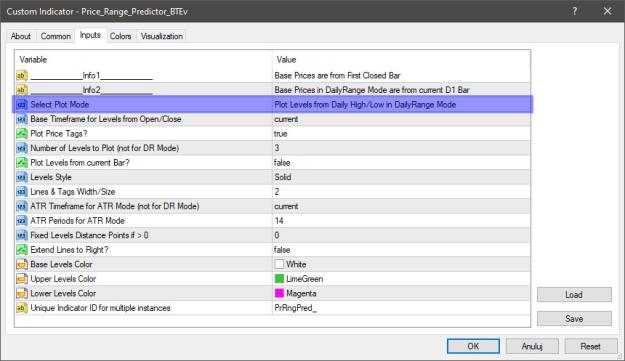Image resolution: width=625 pixels, height=361 pixels.
Task: Click color icon beside Base Levels Color
Action: pos(22,265)
